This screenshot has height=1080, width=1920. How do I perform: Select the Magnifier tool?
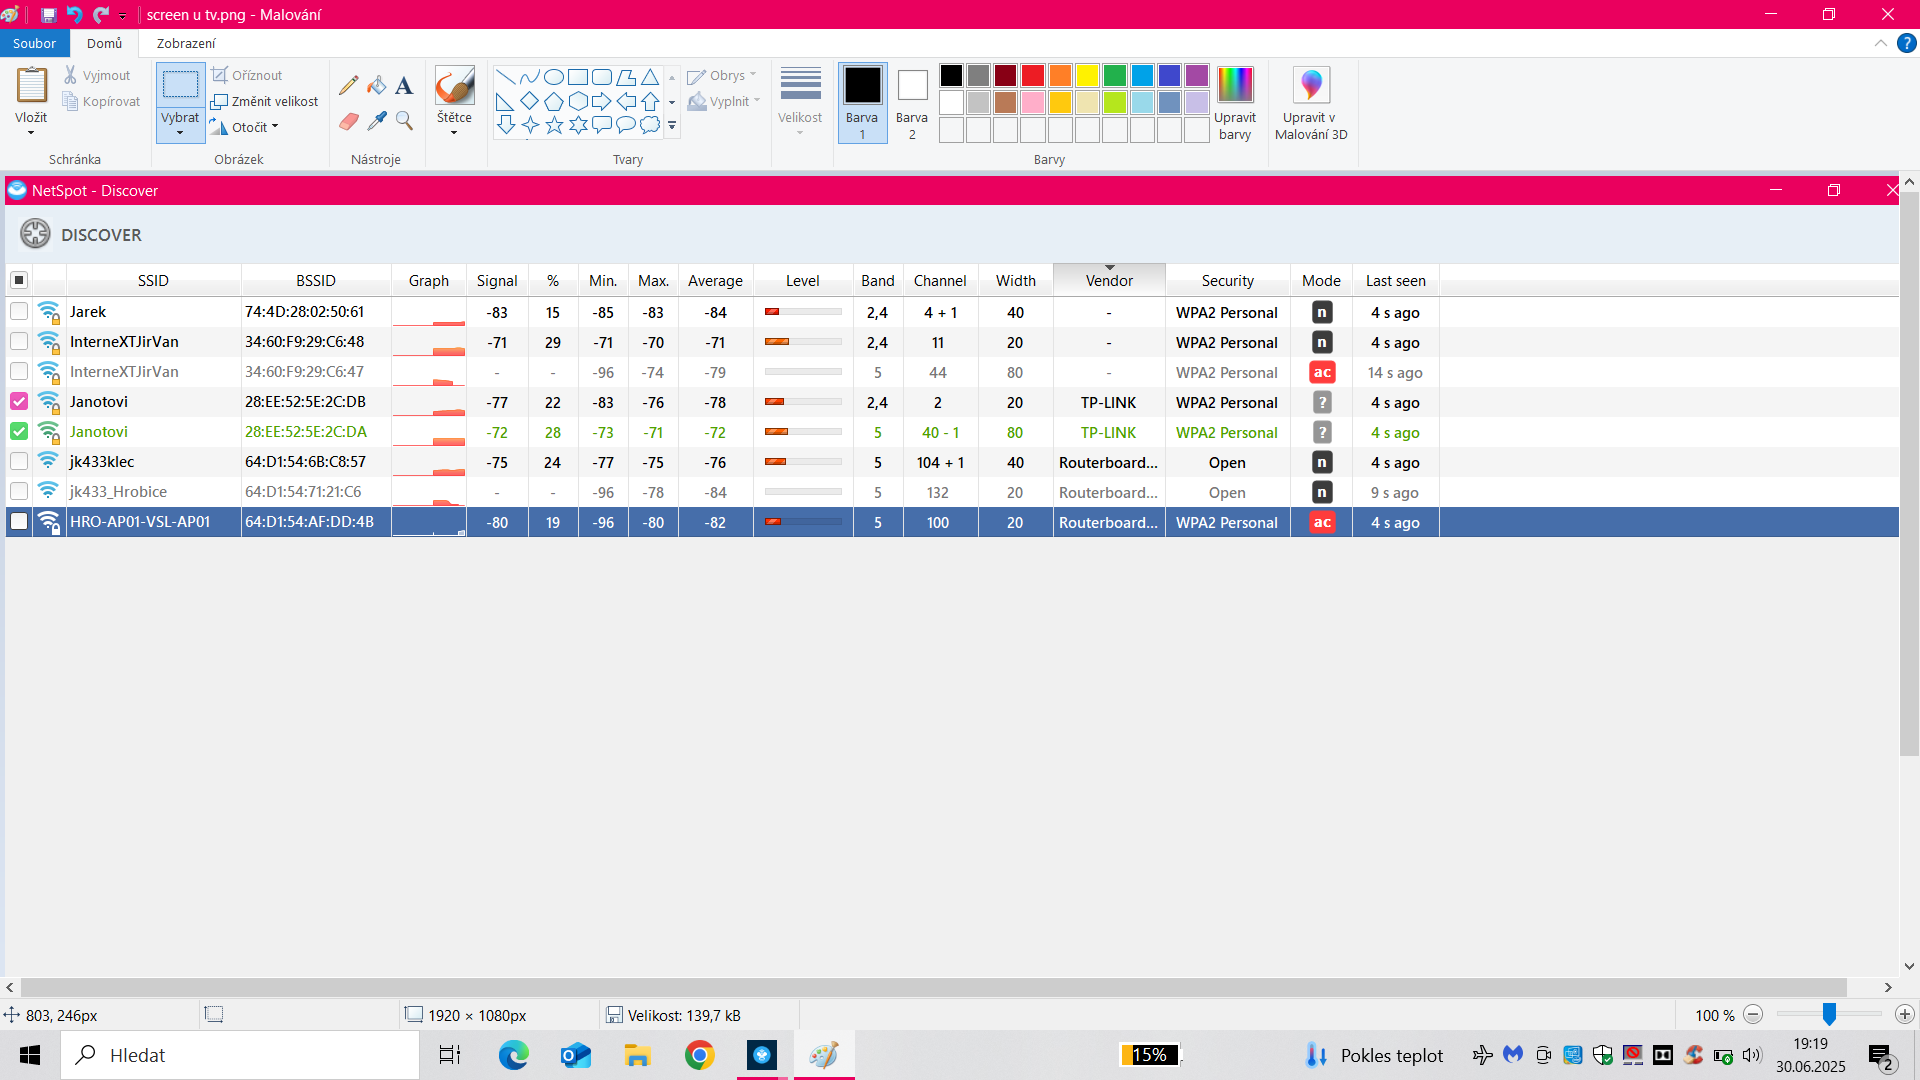(404, 121)
